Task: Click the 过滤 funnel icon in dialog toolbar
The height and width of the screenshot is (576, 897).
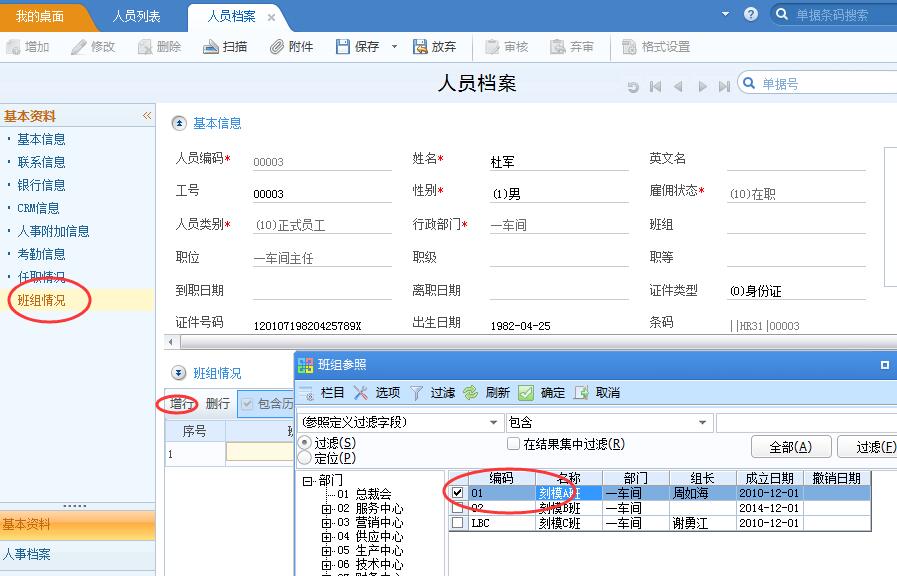Action: pyautogui.click(x=417, y=393)
